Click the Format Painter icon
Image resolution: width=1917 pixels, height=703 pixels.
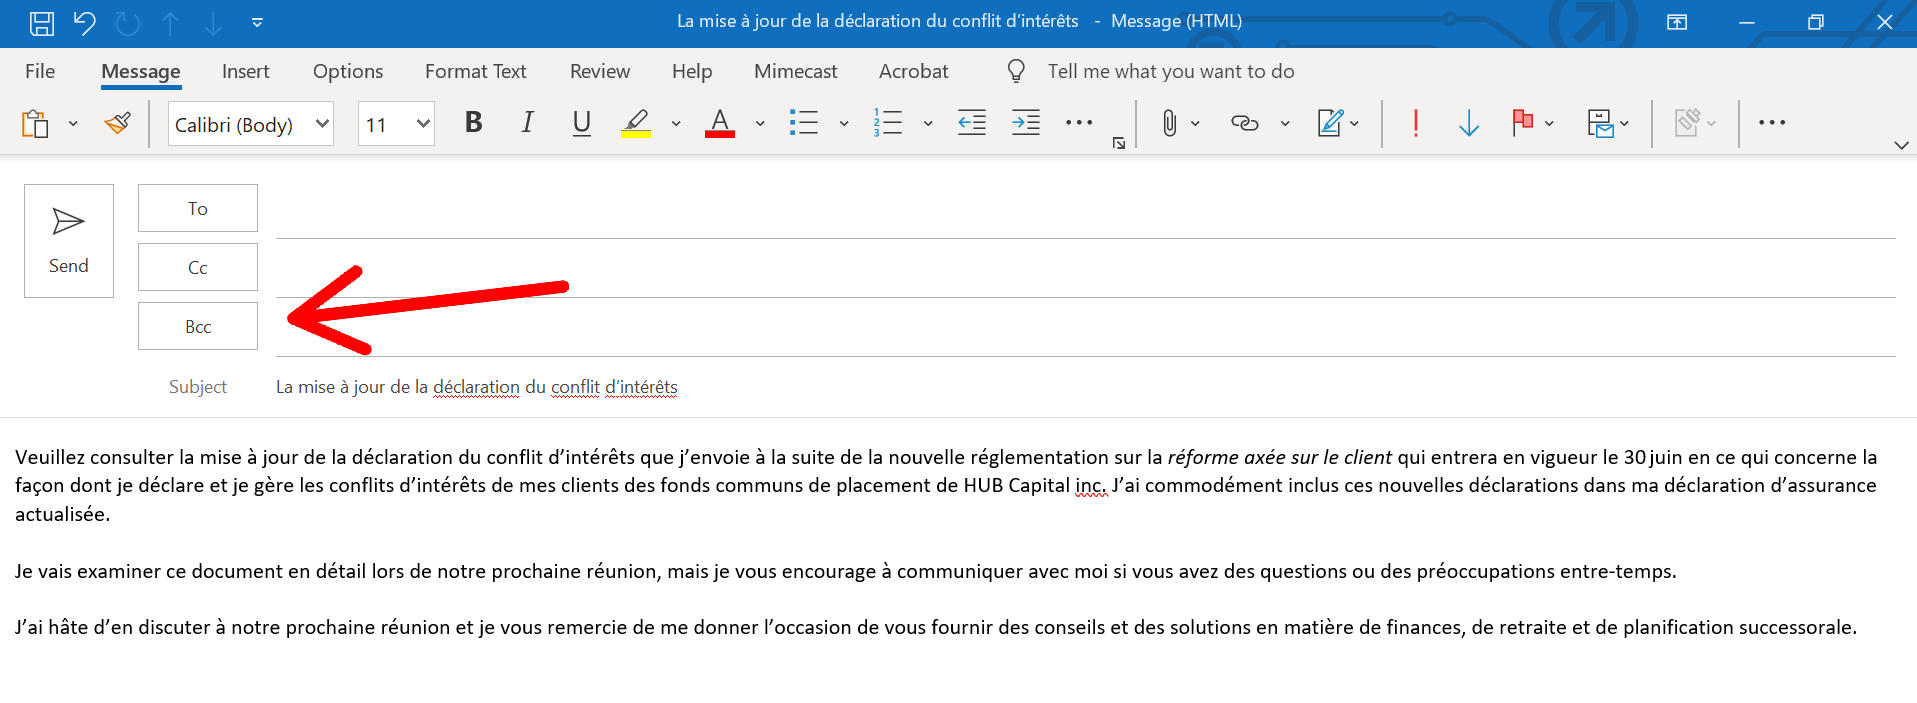(x=117, y=123)
